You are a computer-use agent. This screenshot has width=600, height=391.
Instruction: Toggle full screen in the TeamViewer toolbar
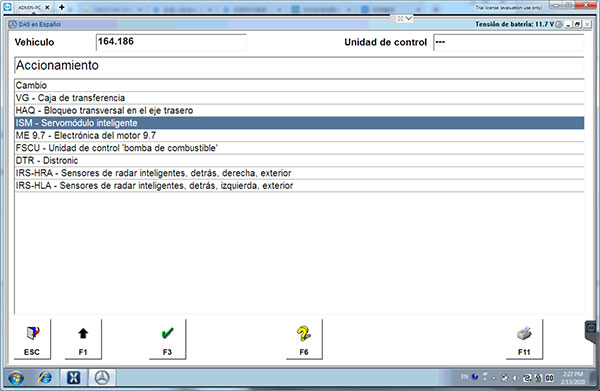click(400, 18)
